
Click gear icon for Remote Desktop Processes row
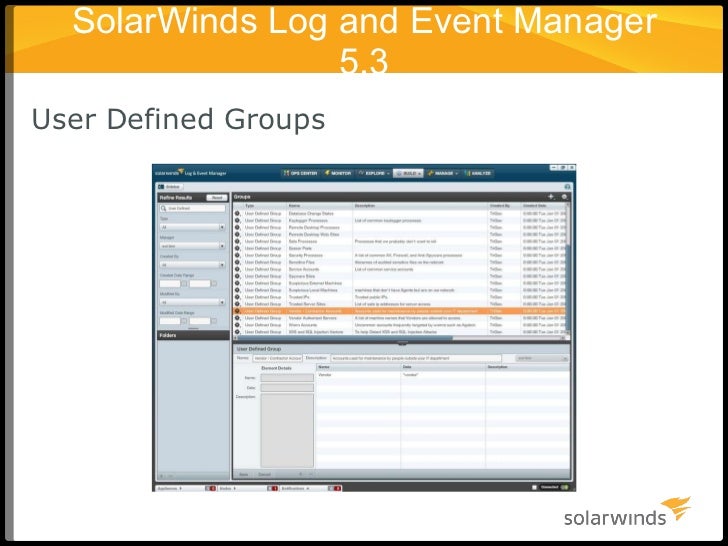(x=237, y=228)
